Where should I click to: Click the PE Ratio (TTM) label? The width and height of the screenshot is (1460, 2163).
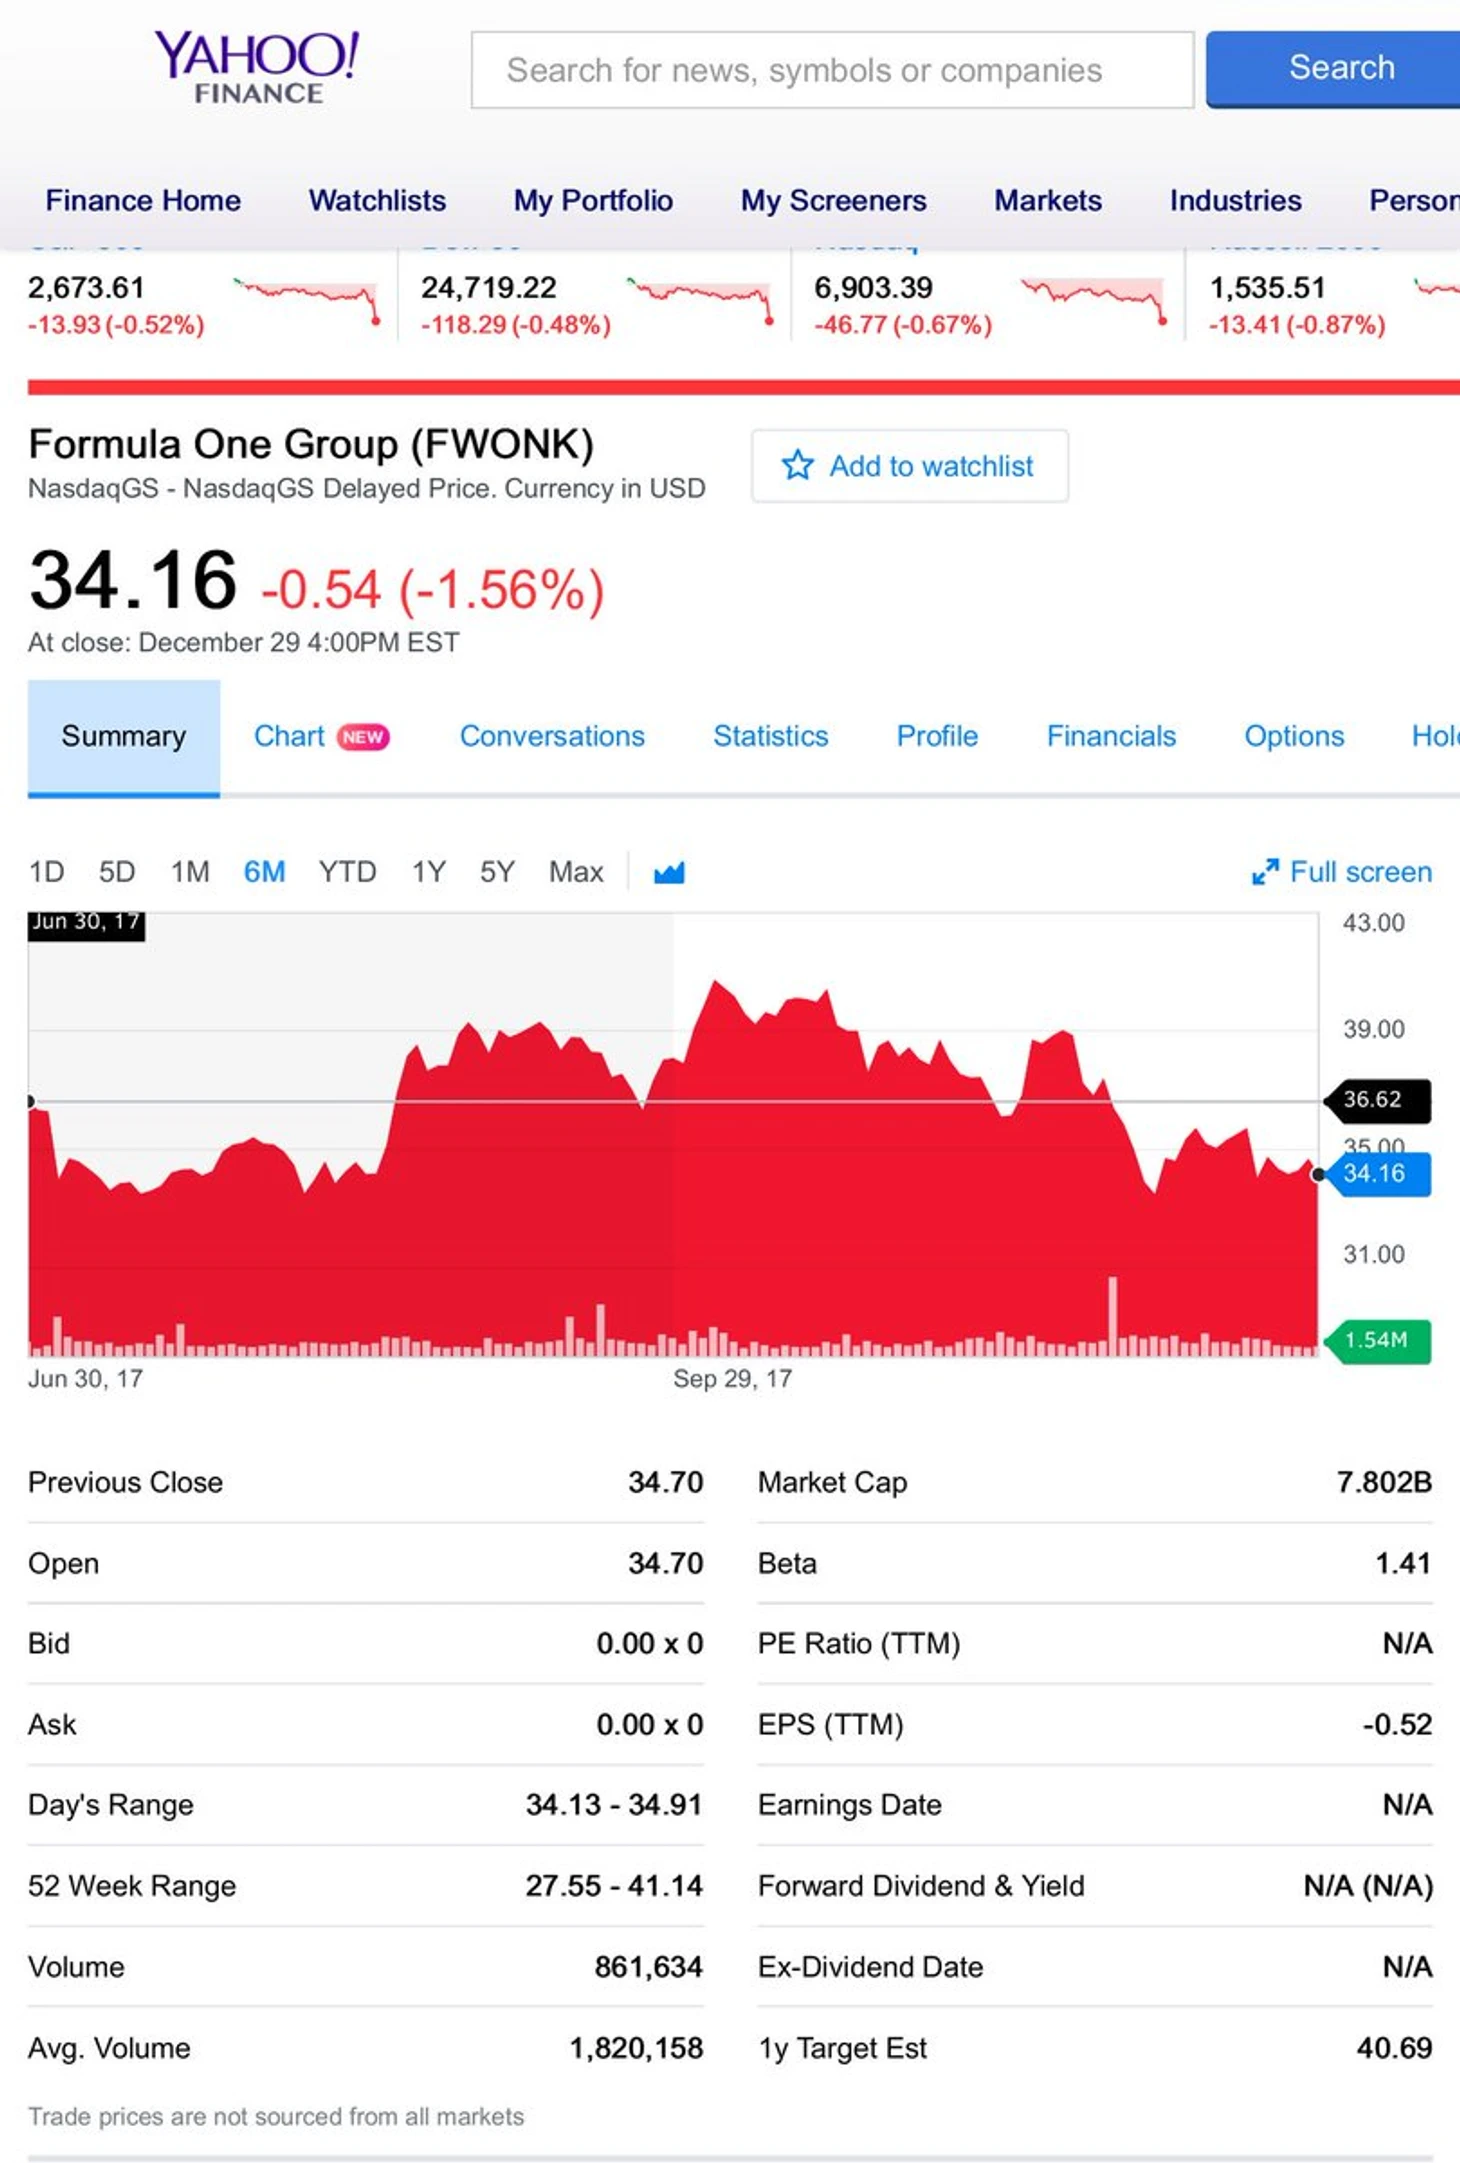[x=859, y=1644]
